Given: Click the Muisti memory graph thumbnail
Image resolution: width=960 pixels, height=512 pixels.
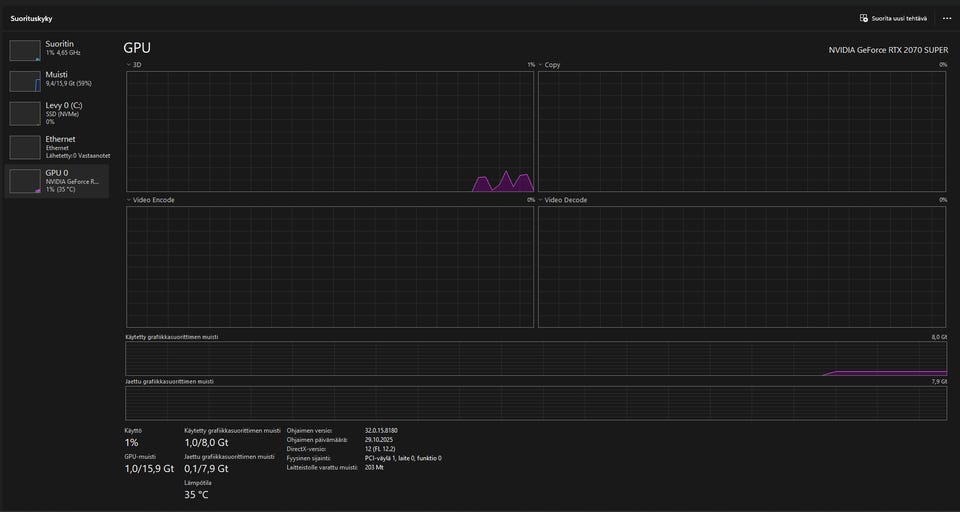Looking at the screenshot, I should point(25,81).
